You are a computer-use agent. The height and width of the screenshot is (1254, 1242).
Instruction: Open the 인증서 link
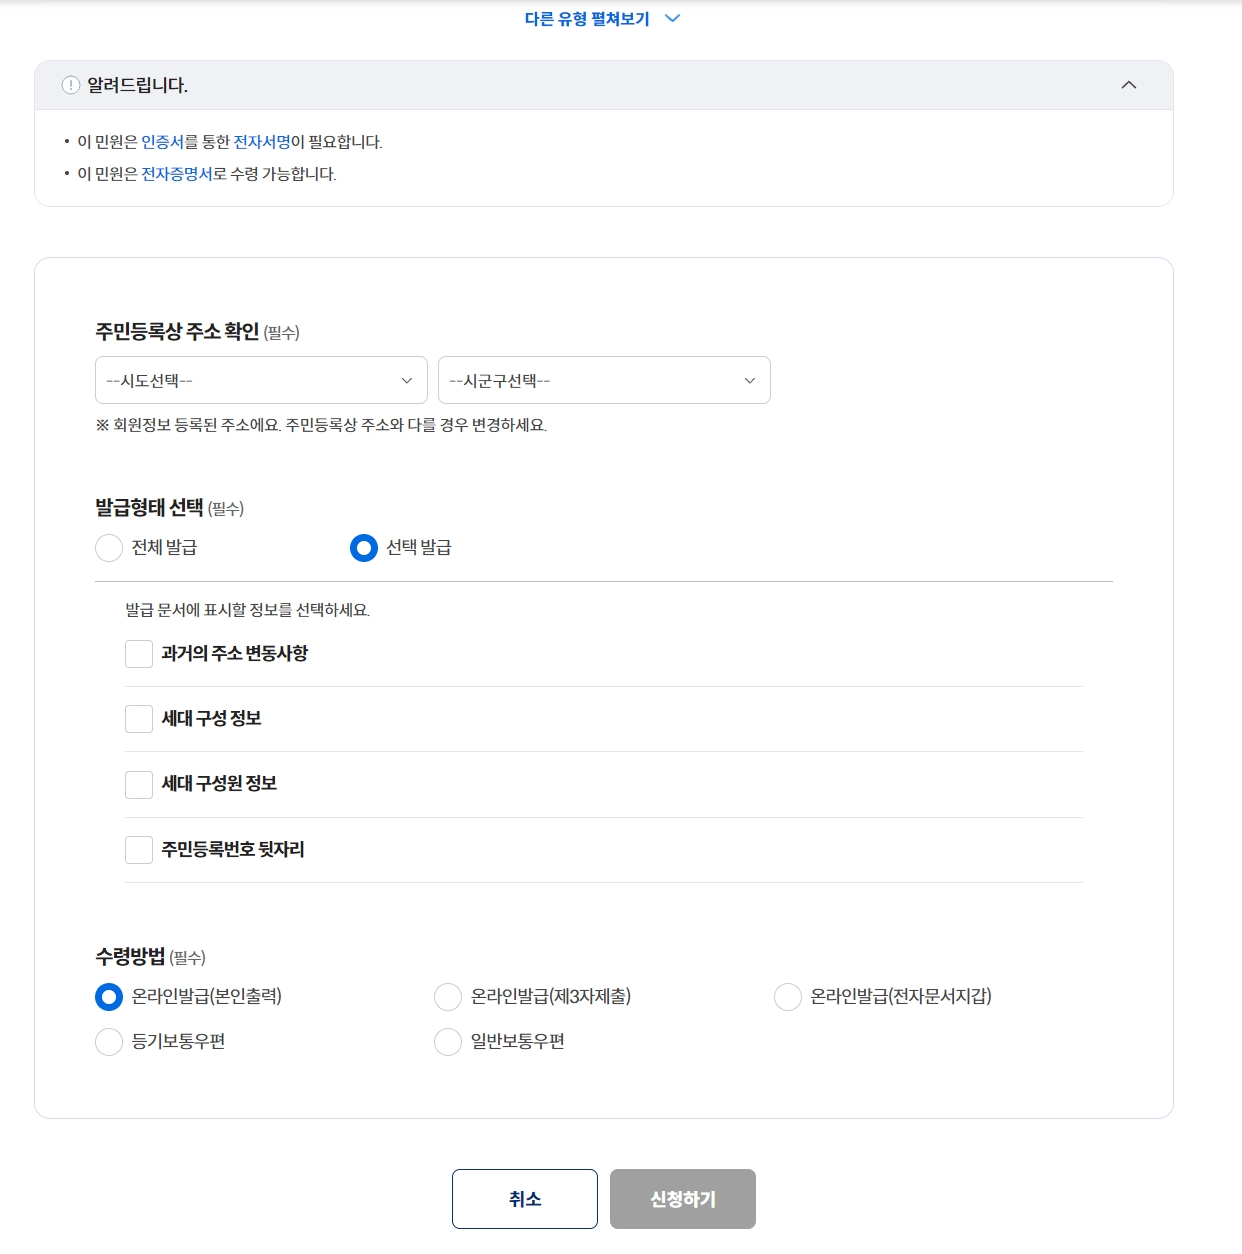[162, 142]
